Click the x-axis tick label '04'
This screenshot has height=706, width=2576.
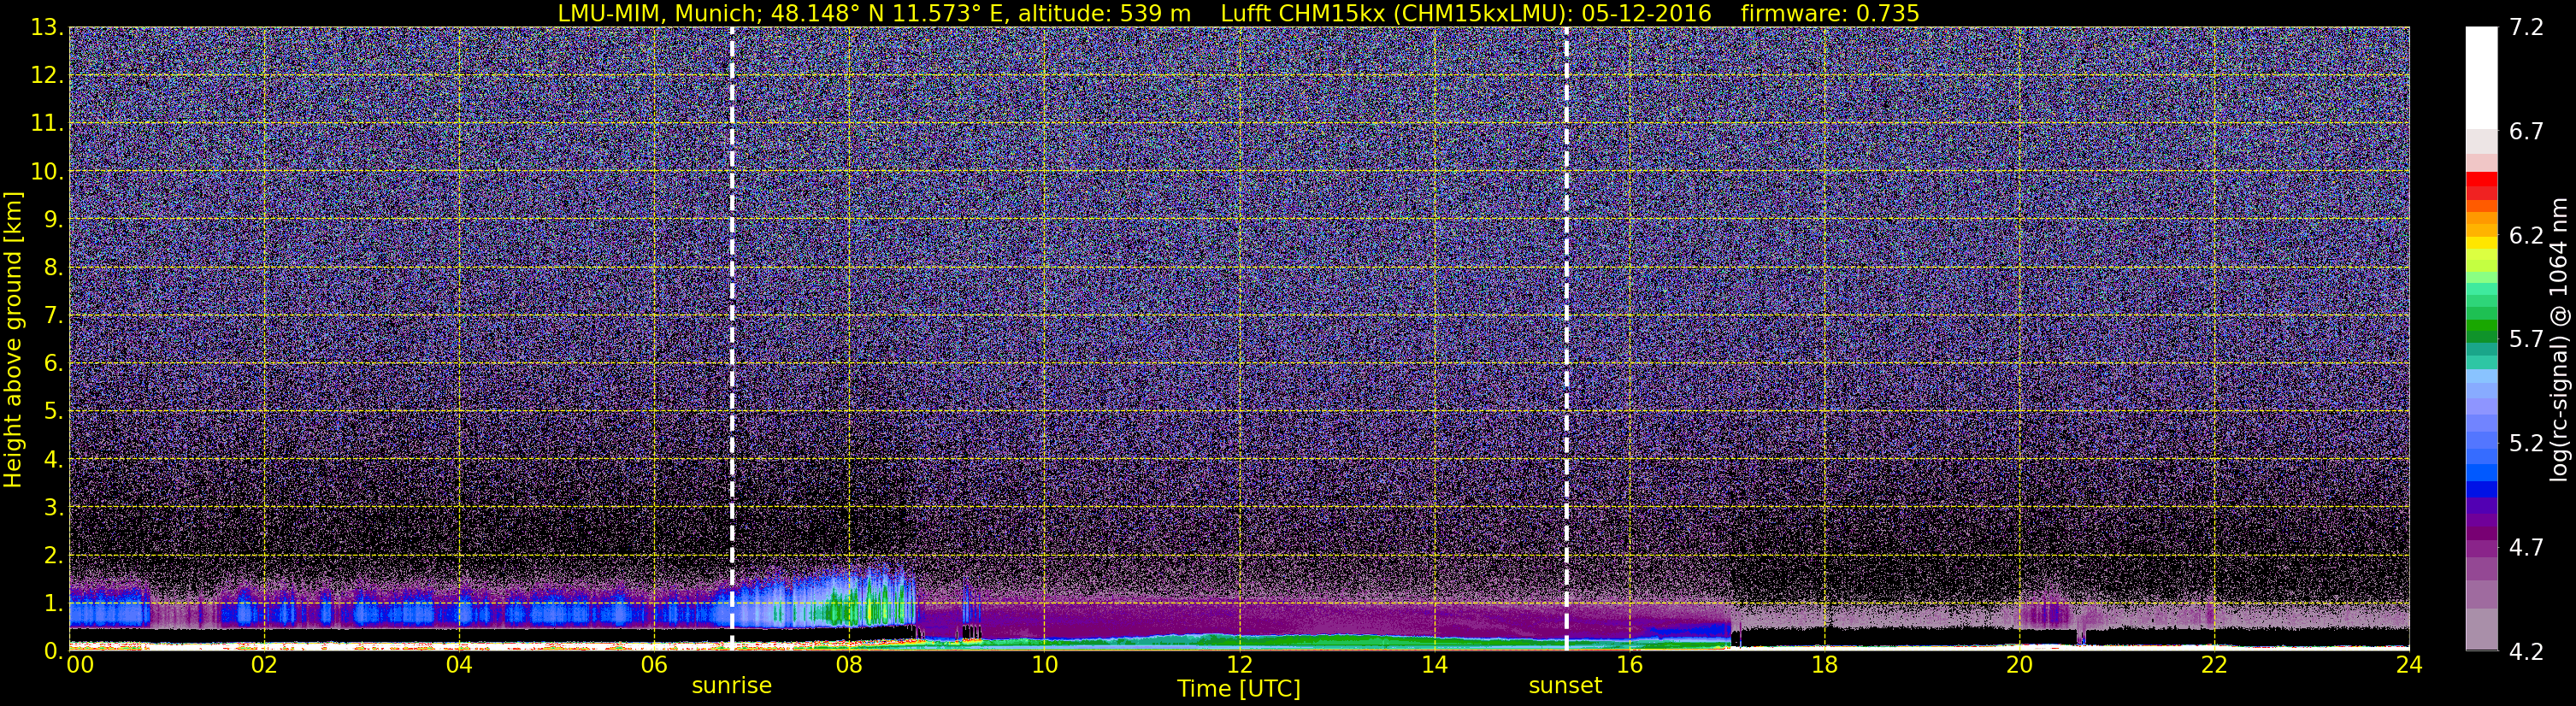point(459,665)
